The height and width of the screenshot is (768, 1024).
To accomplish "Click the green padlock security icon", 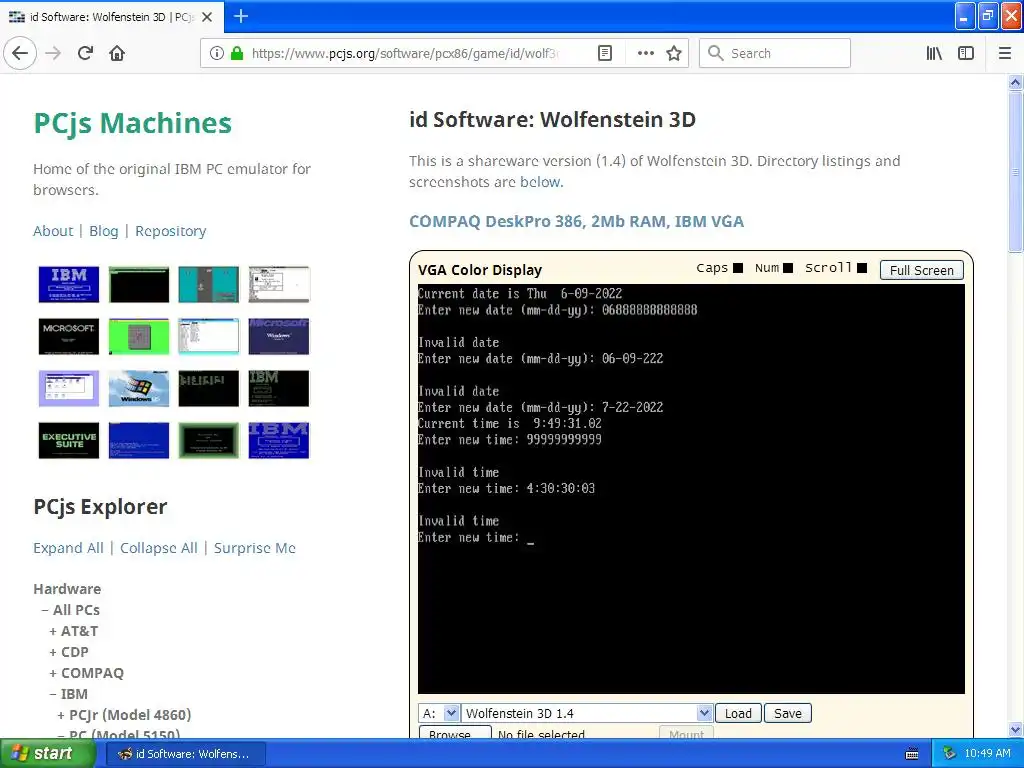I will click(x=237, y=53).
